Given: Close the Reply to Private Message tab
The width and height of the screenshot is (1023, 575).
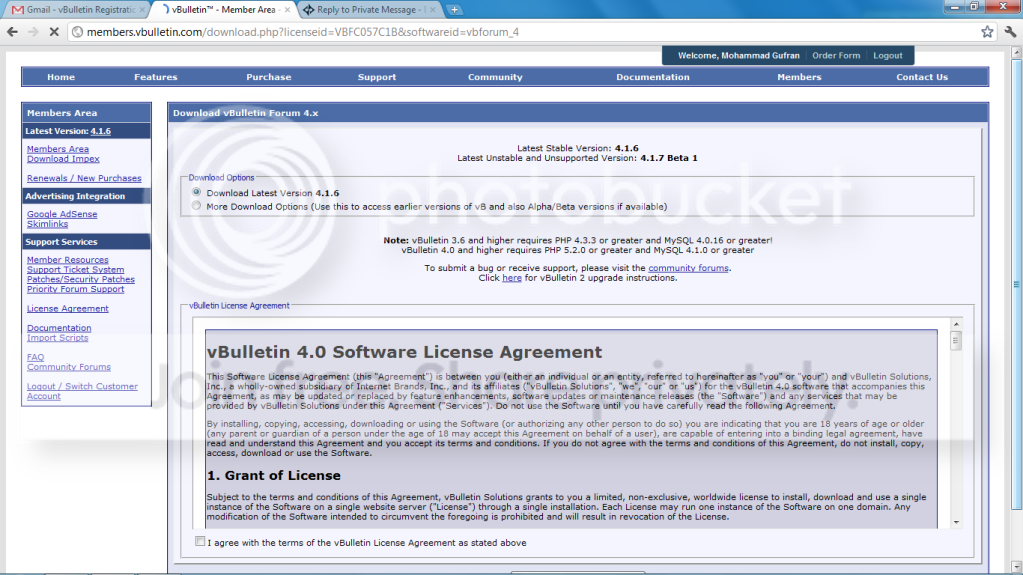Looking at the screenshot, I should [433, 10].
